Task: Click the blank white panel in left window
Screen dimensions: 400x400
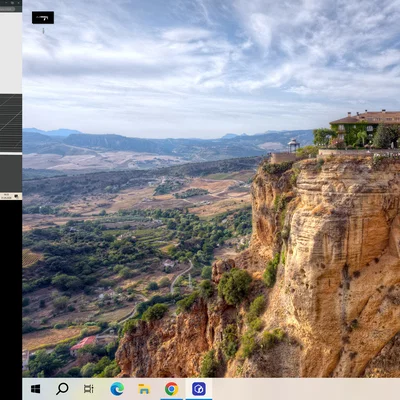Action: pyautogui.click(x=11, y=53)
